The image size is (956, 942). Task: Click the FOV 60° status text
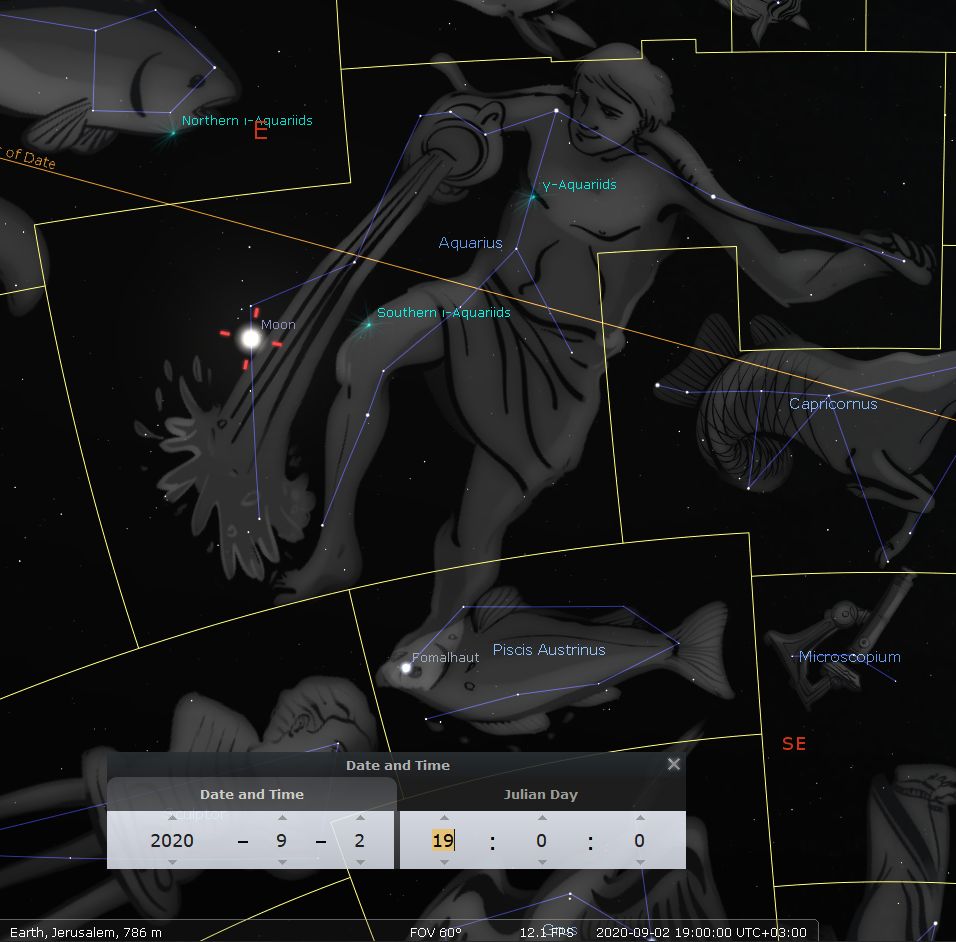(x=435, y=932)
